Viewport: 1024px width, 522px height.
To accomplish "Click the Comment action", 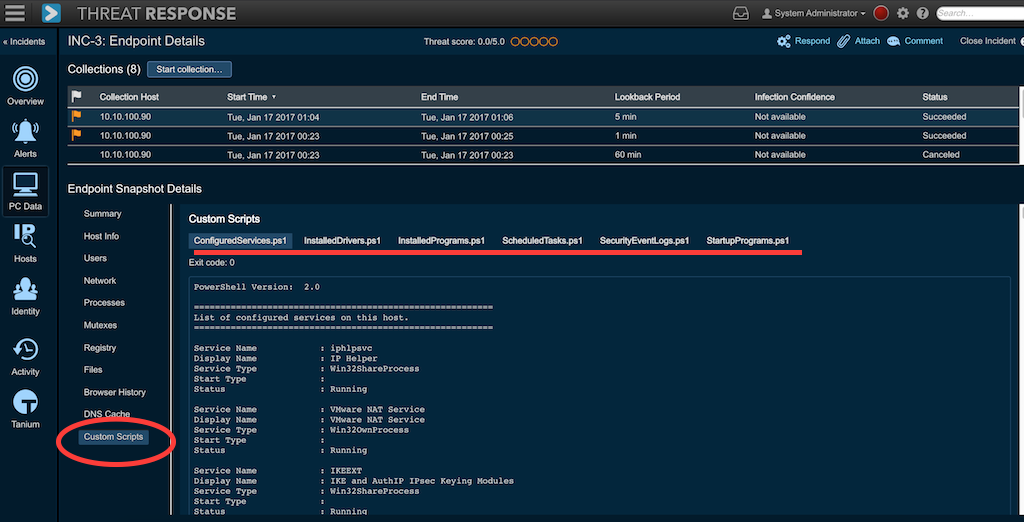I will pyautogui.click(x=915, y=41).
